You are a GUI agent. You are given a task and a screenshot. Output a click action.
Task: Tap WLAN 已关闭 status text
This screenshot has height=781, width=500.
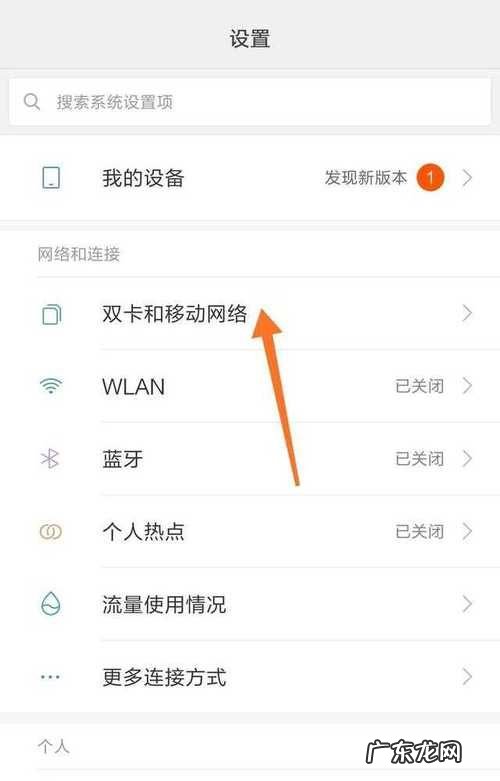[x=419, y=386]
